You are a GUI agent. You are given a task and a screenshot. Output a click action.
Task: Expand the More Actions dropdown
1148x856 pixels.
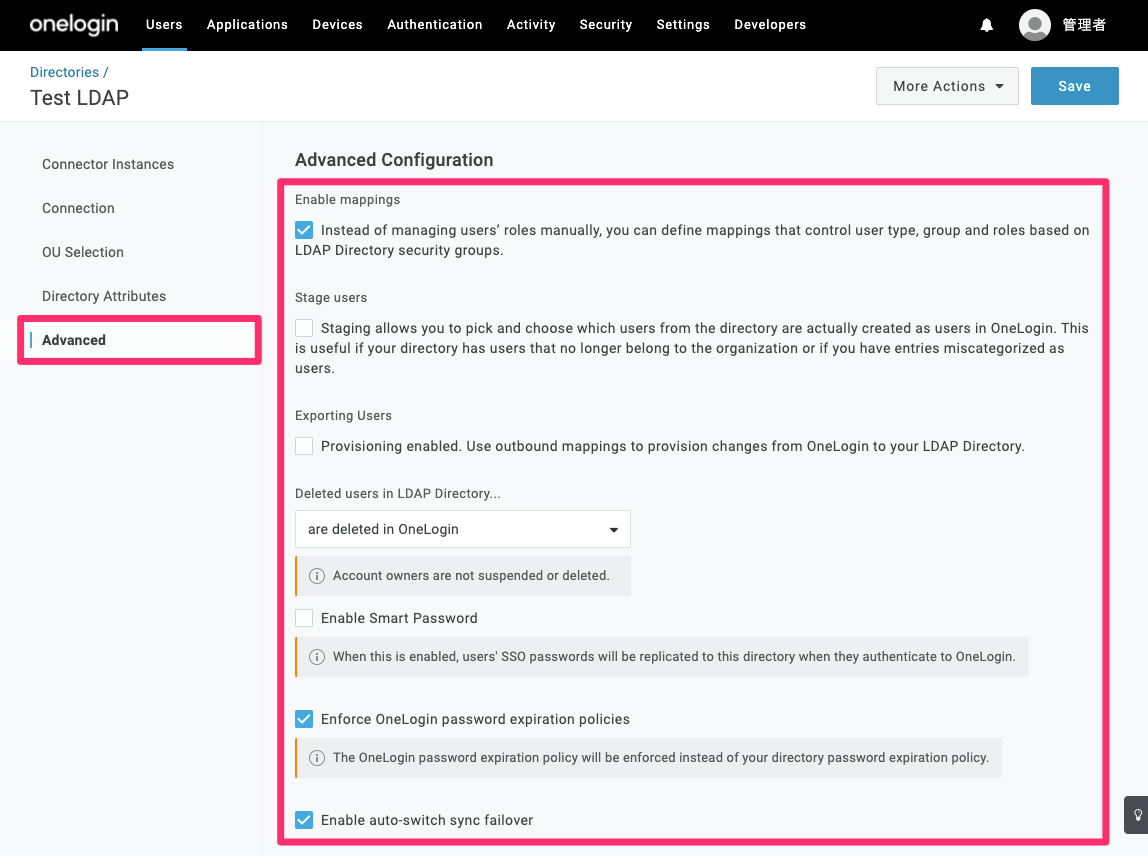point(947,86)
